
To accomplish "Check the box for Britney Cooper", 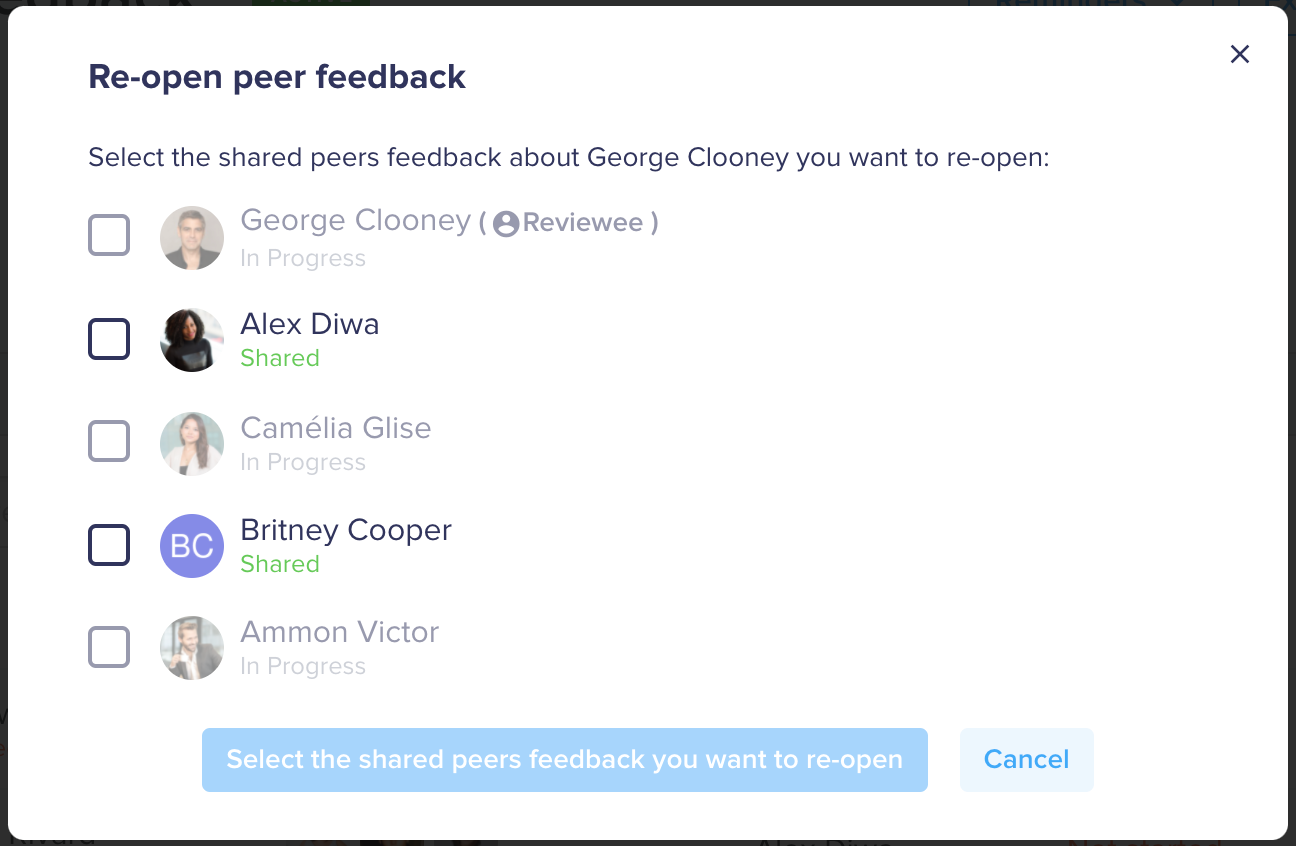I will click(109, 545).
